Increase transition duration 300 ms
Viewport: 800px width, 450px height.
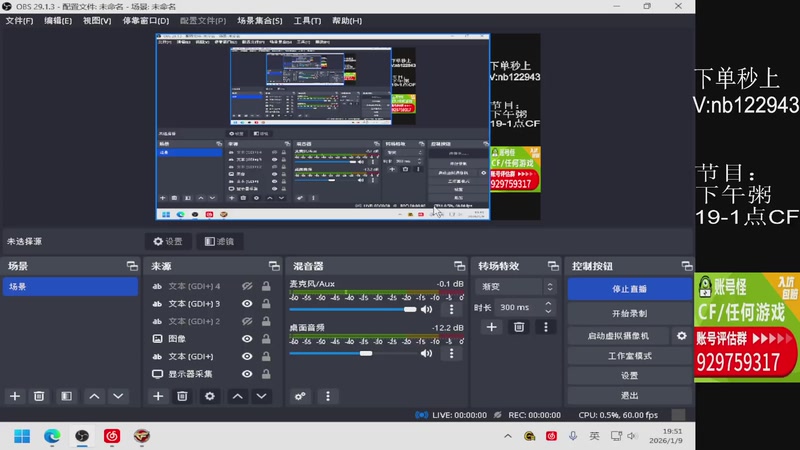point(548,304)
